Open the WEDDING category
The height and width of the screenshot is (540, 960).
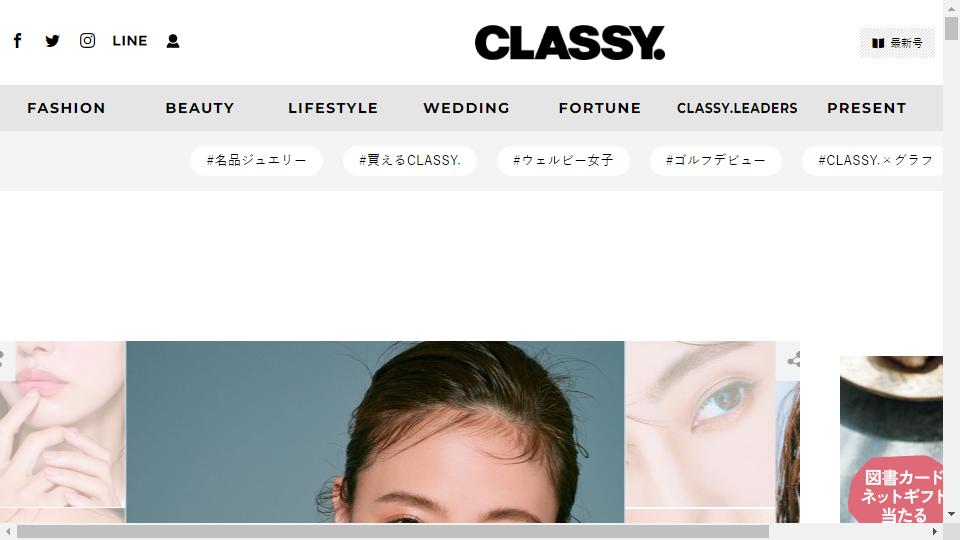[x=467, y=108]
